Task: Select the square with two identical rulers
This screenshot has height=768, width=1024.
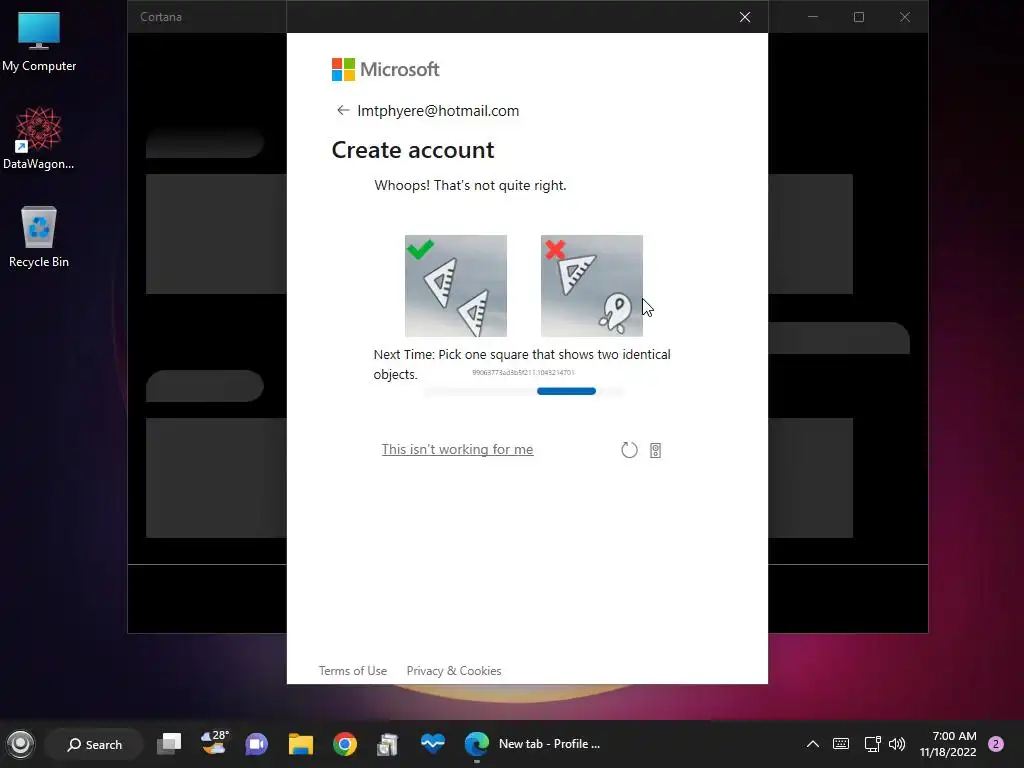Action: click(456, 286)
